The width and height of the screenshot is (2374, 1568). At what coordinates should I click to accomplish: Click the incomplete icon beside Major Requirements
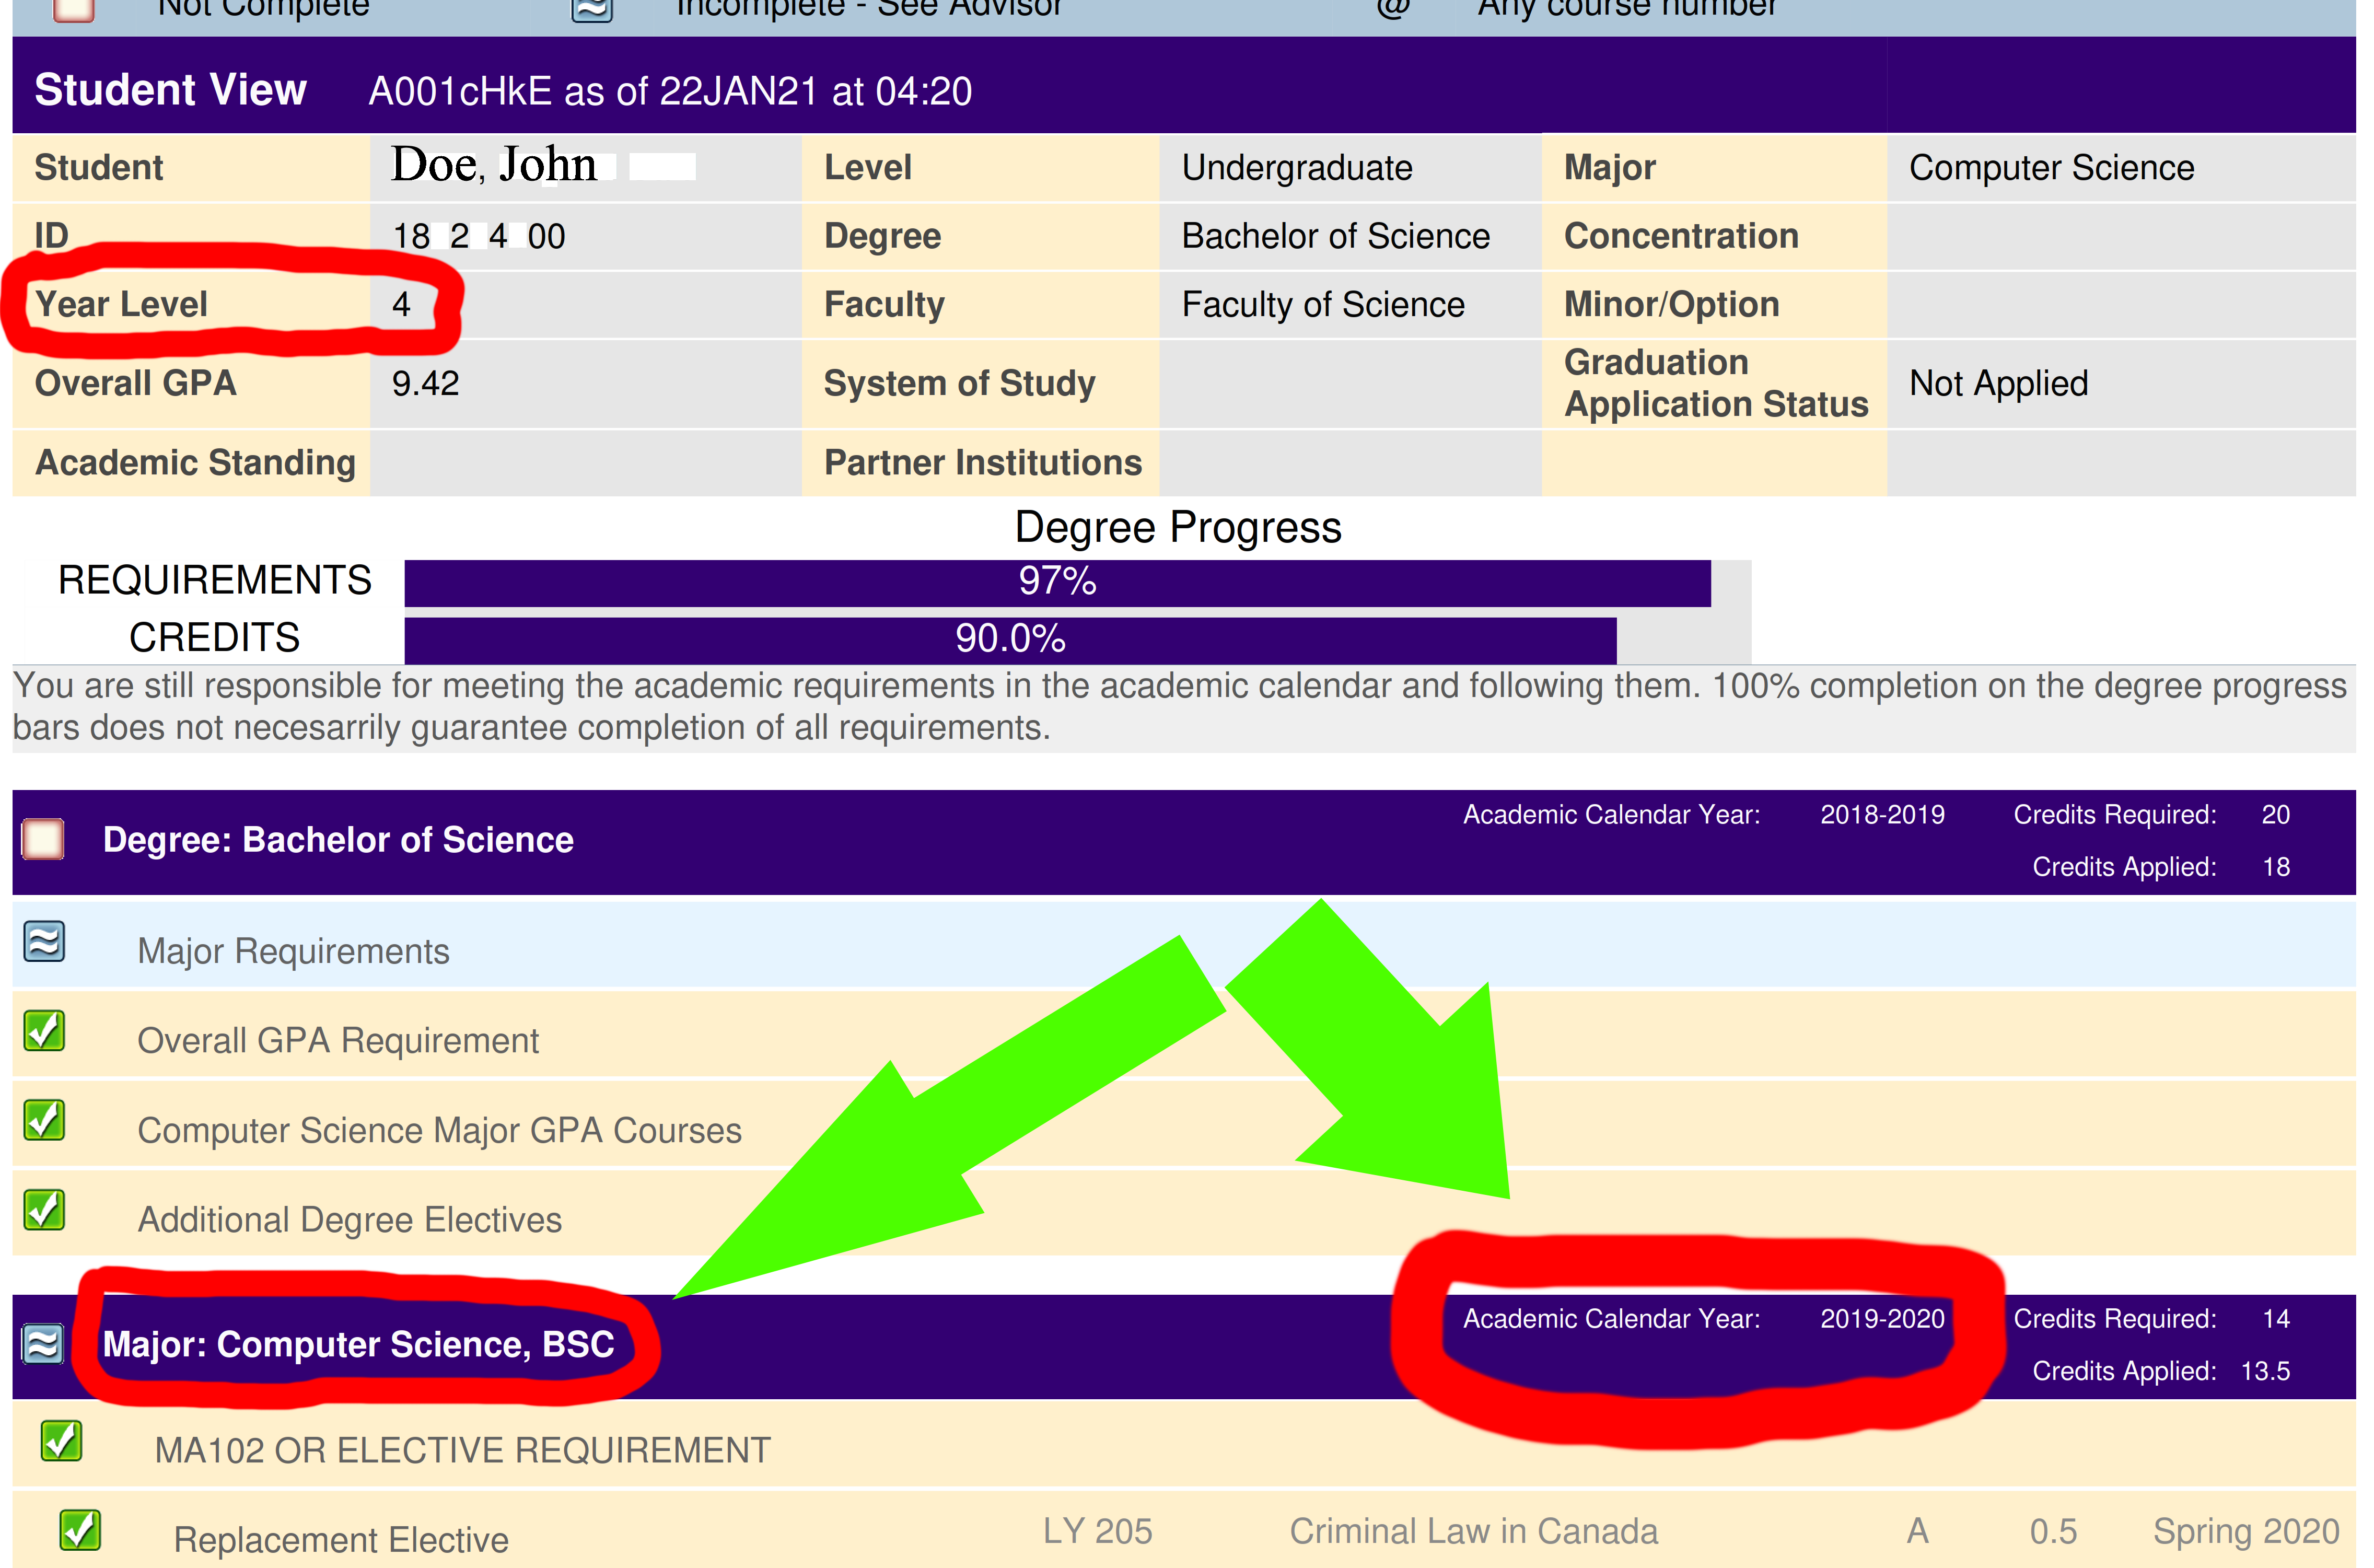44,942
